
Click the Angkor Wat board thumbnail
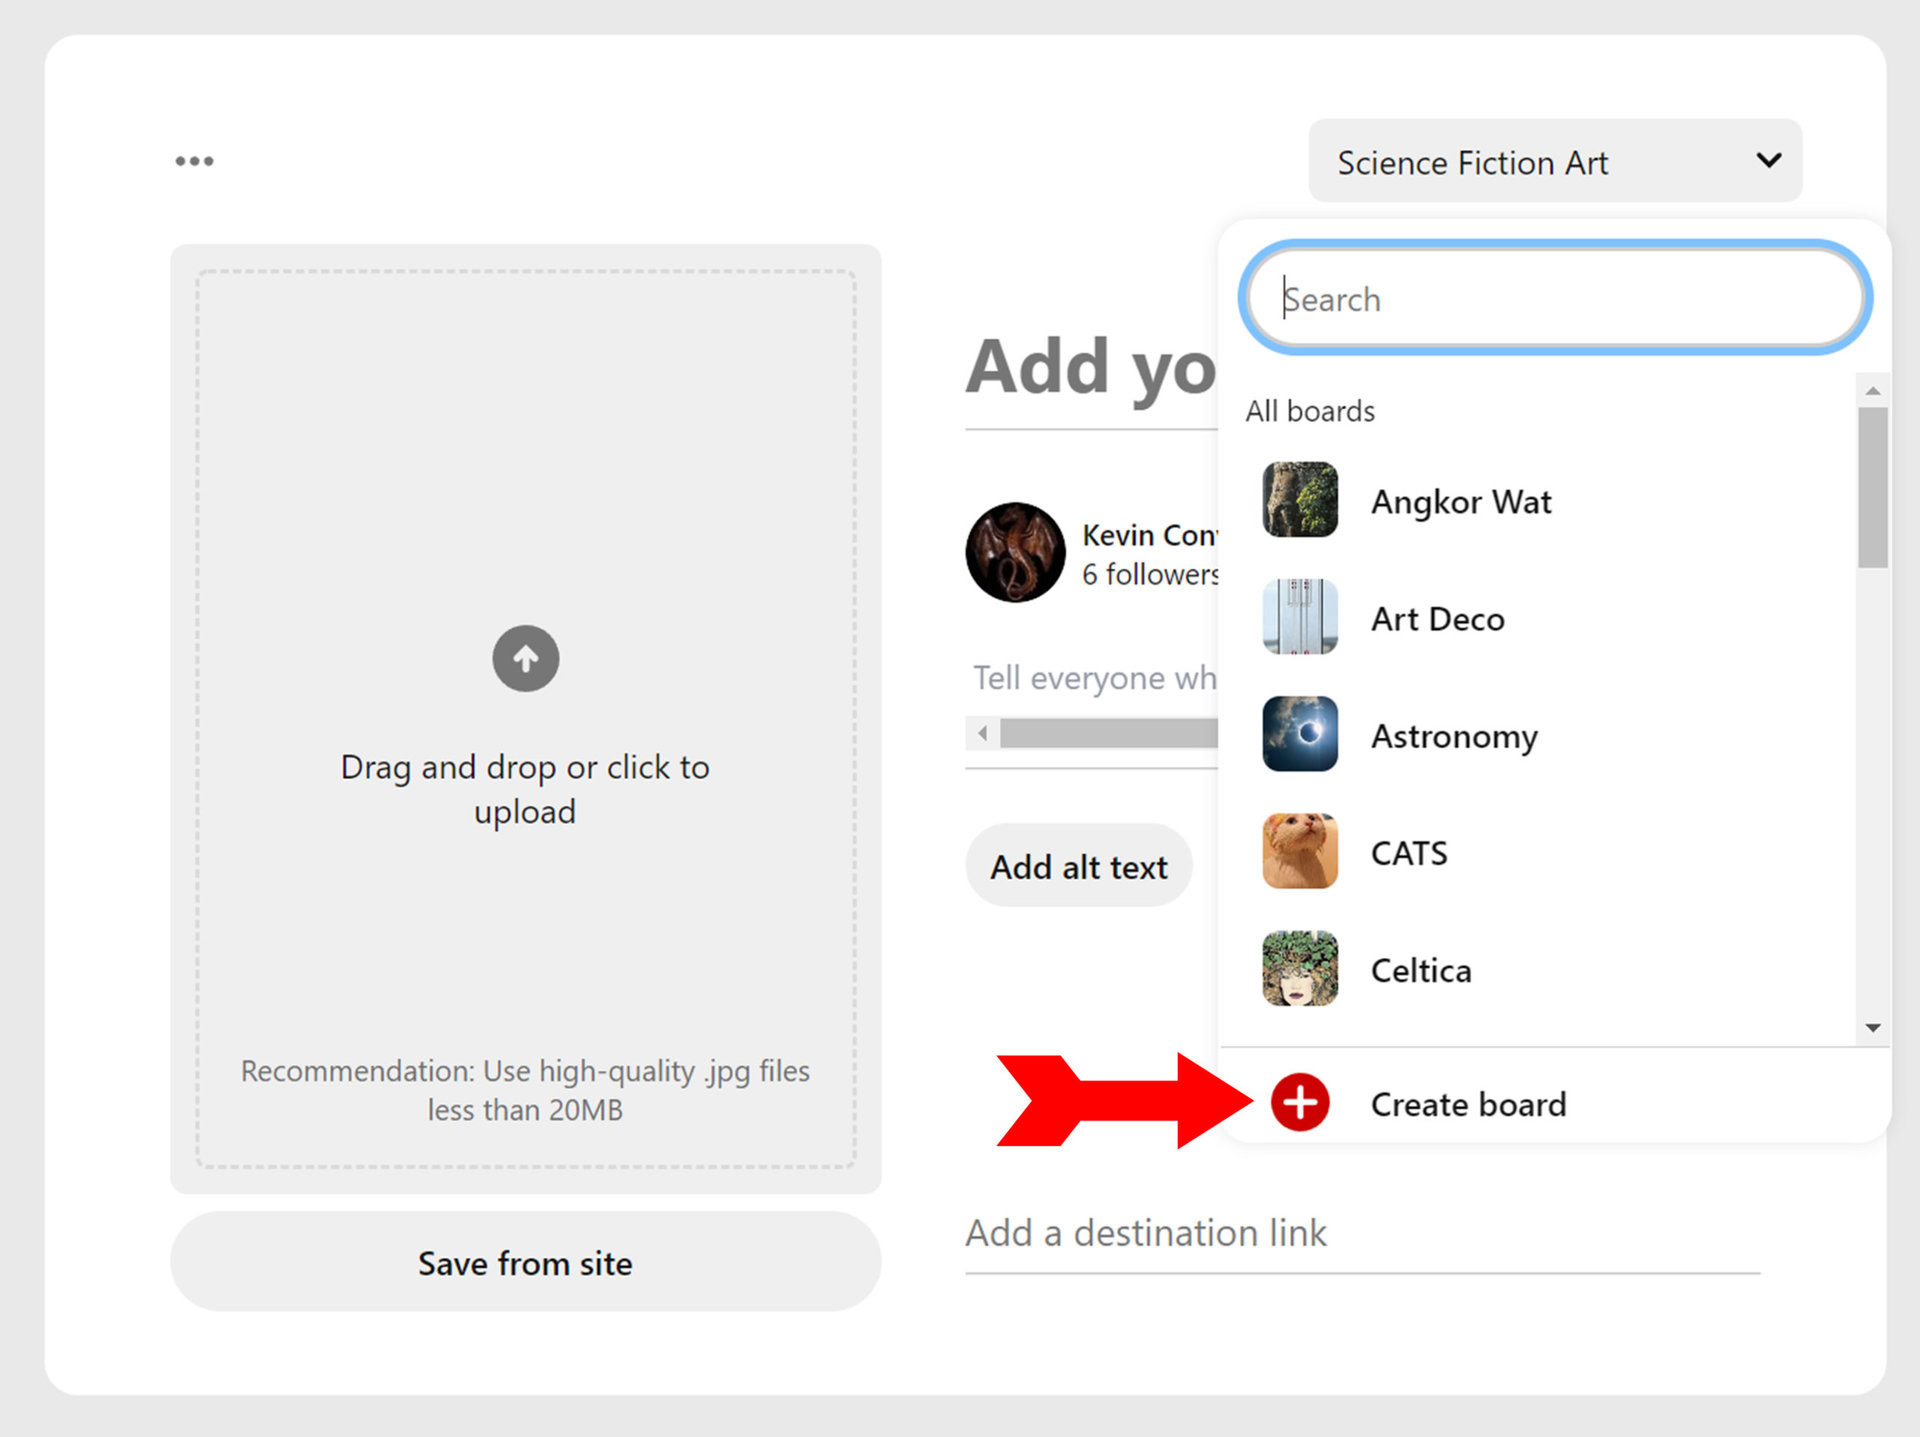[1299, 500]
